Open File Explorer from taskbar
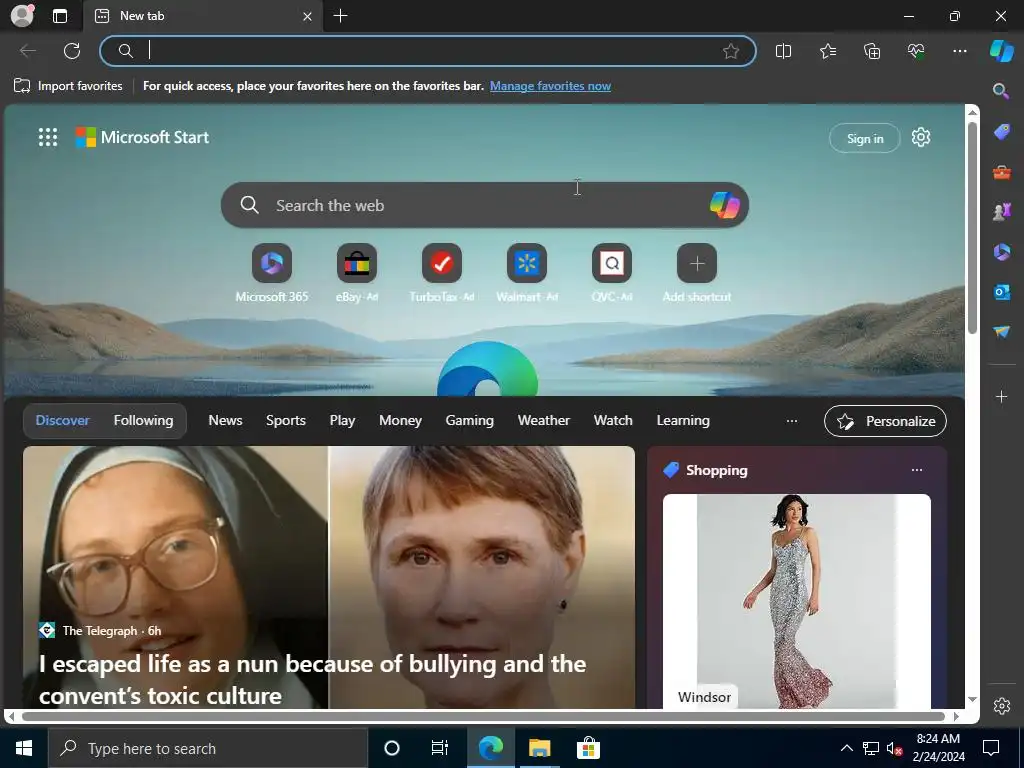Viewport: 1024px width, 768px height. (x=539, y=748)
